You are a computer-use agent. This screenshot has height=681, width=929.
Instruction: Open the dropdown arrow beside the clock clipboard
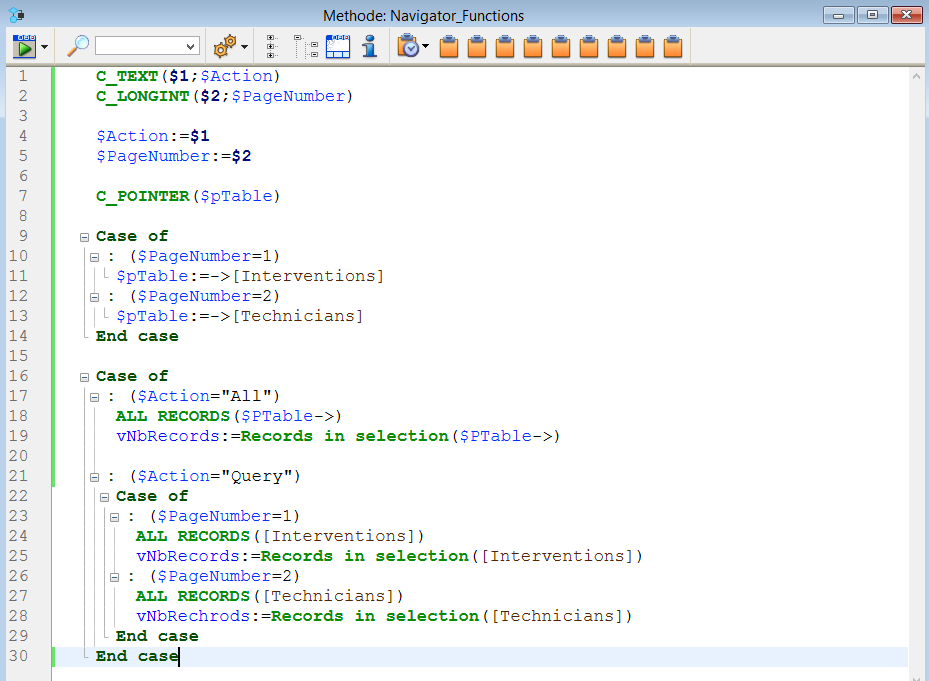[426, 47]
